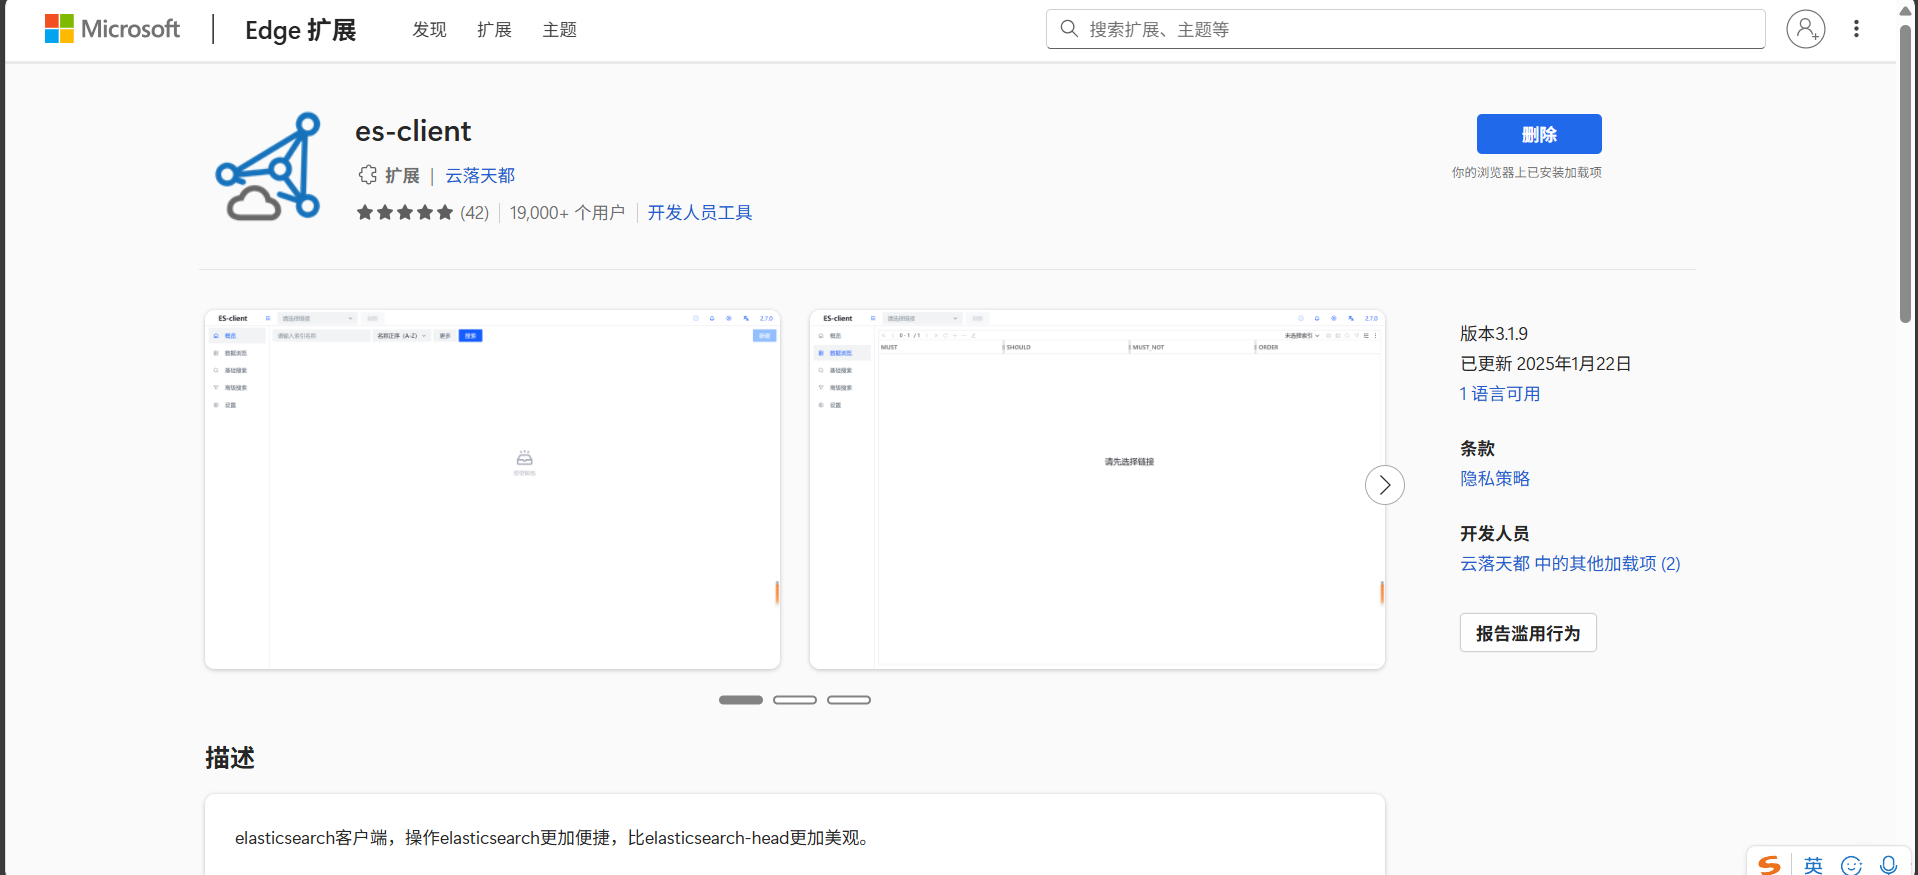Open second screenshot thumbnail showing MUST columns
Viewport: 1918px width, 875px height.
[1097, 489]
